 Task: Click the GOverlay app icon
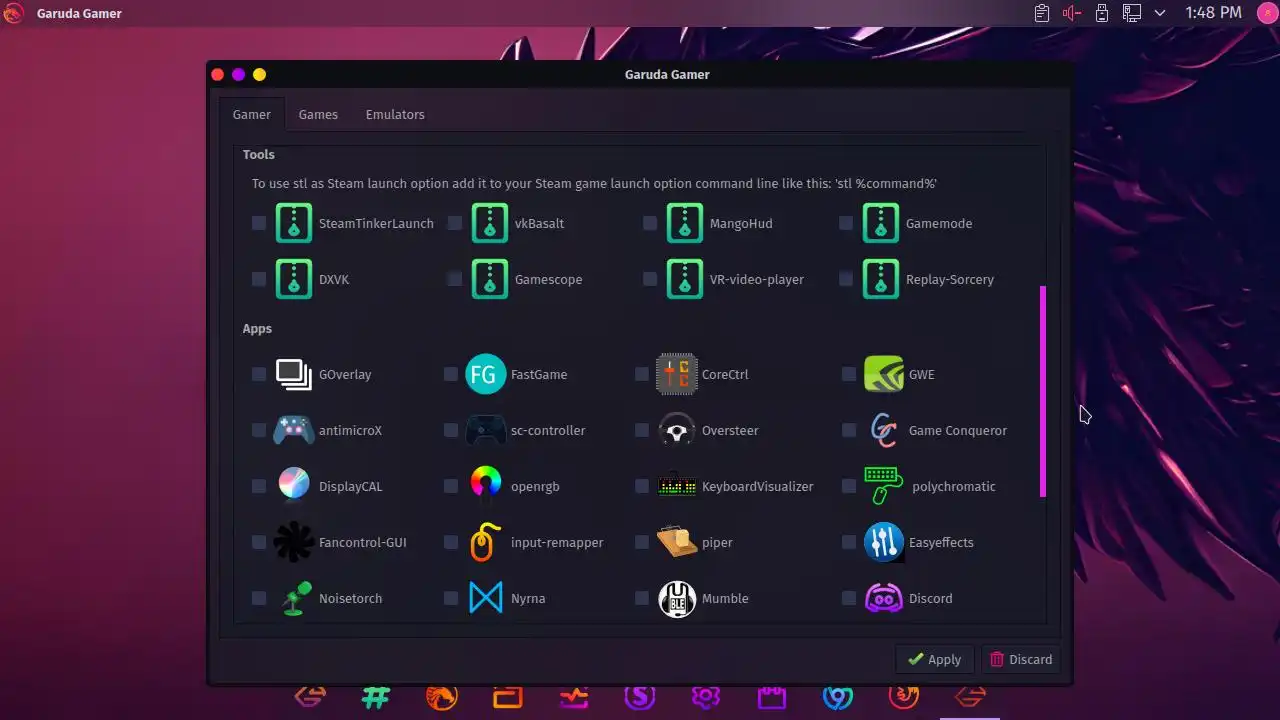click(293, 374)
